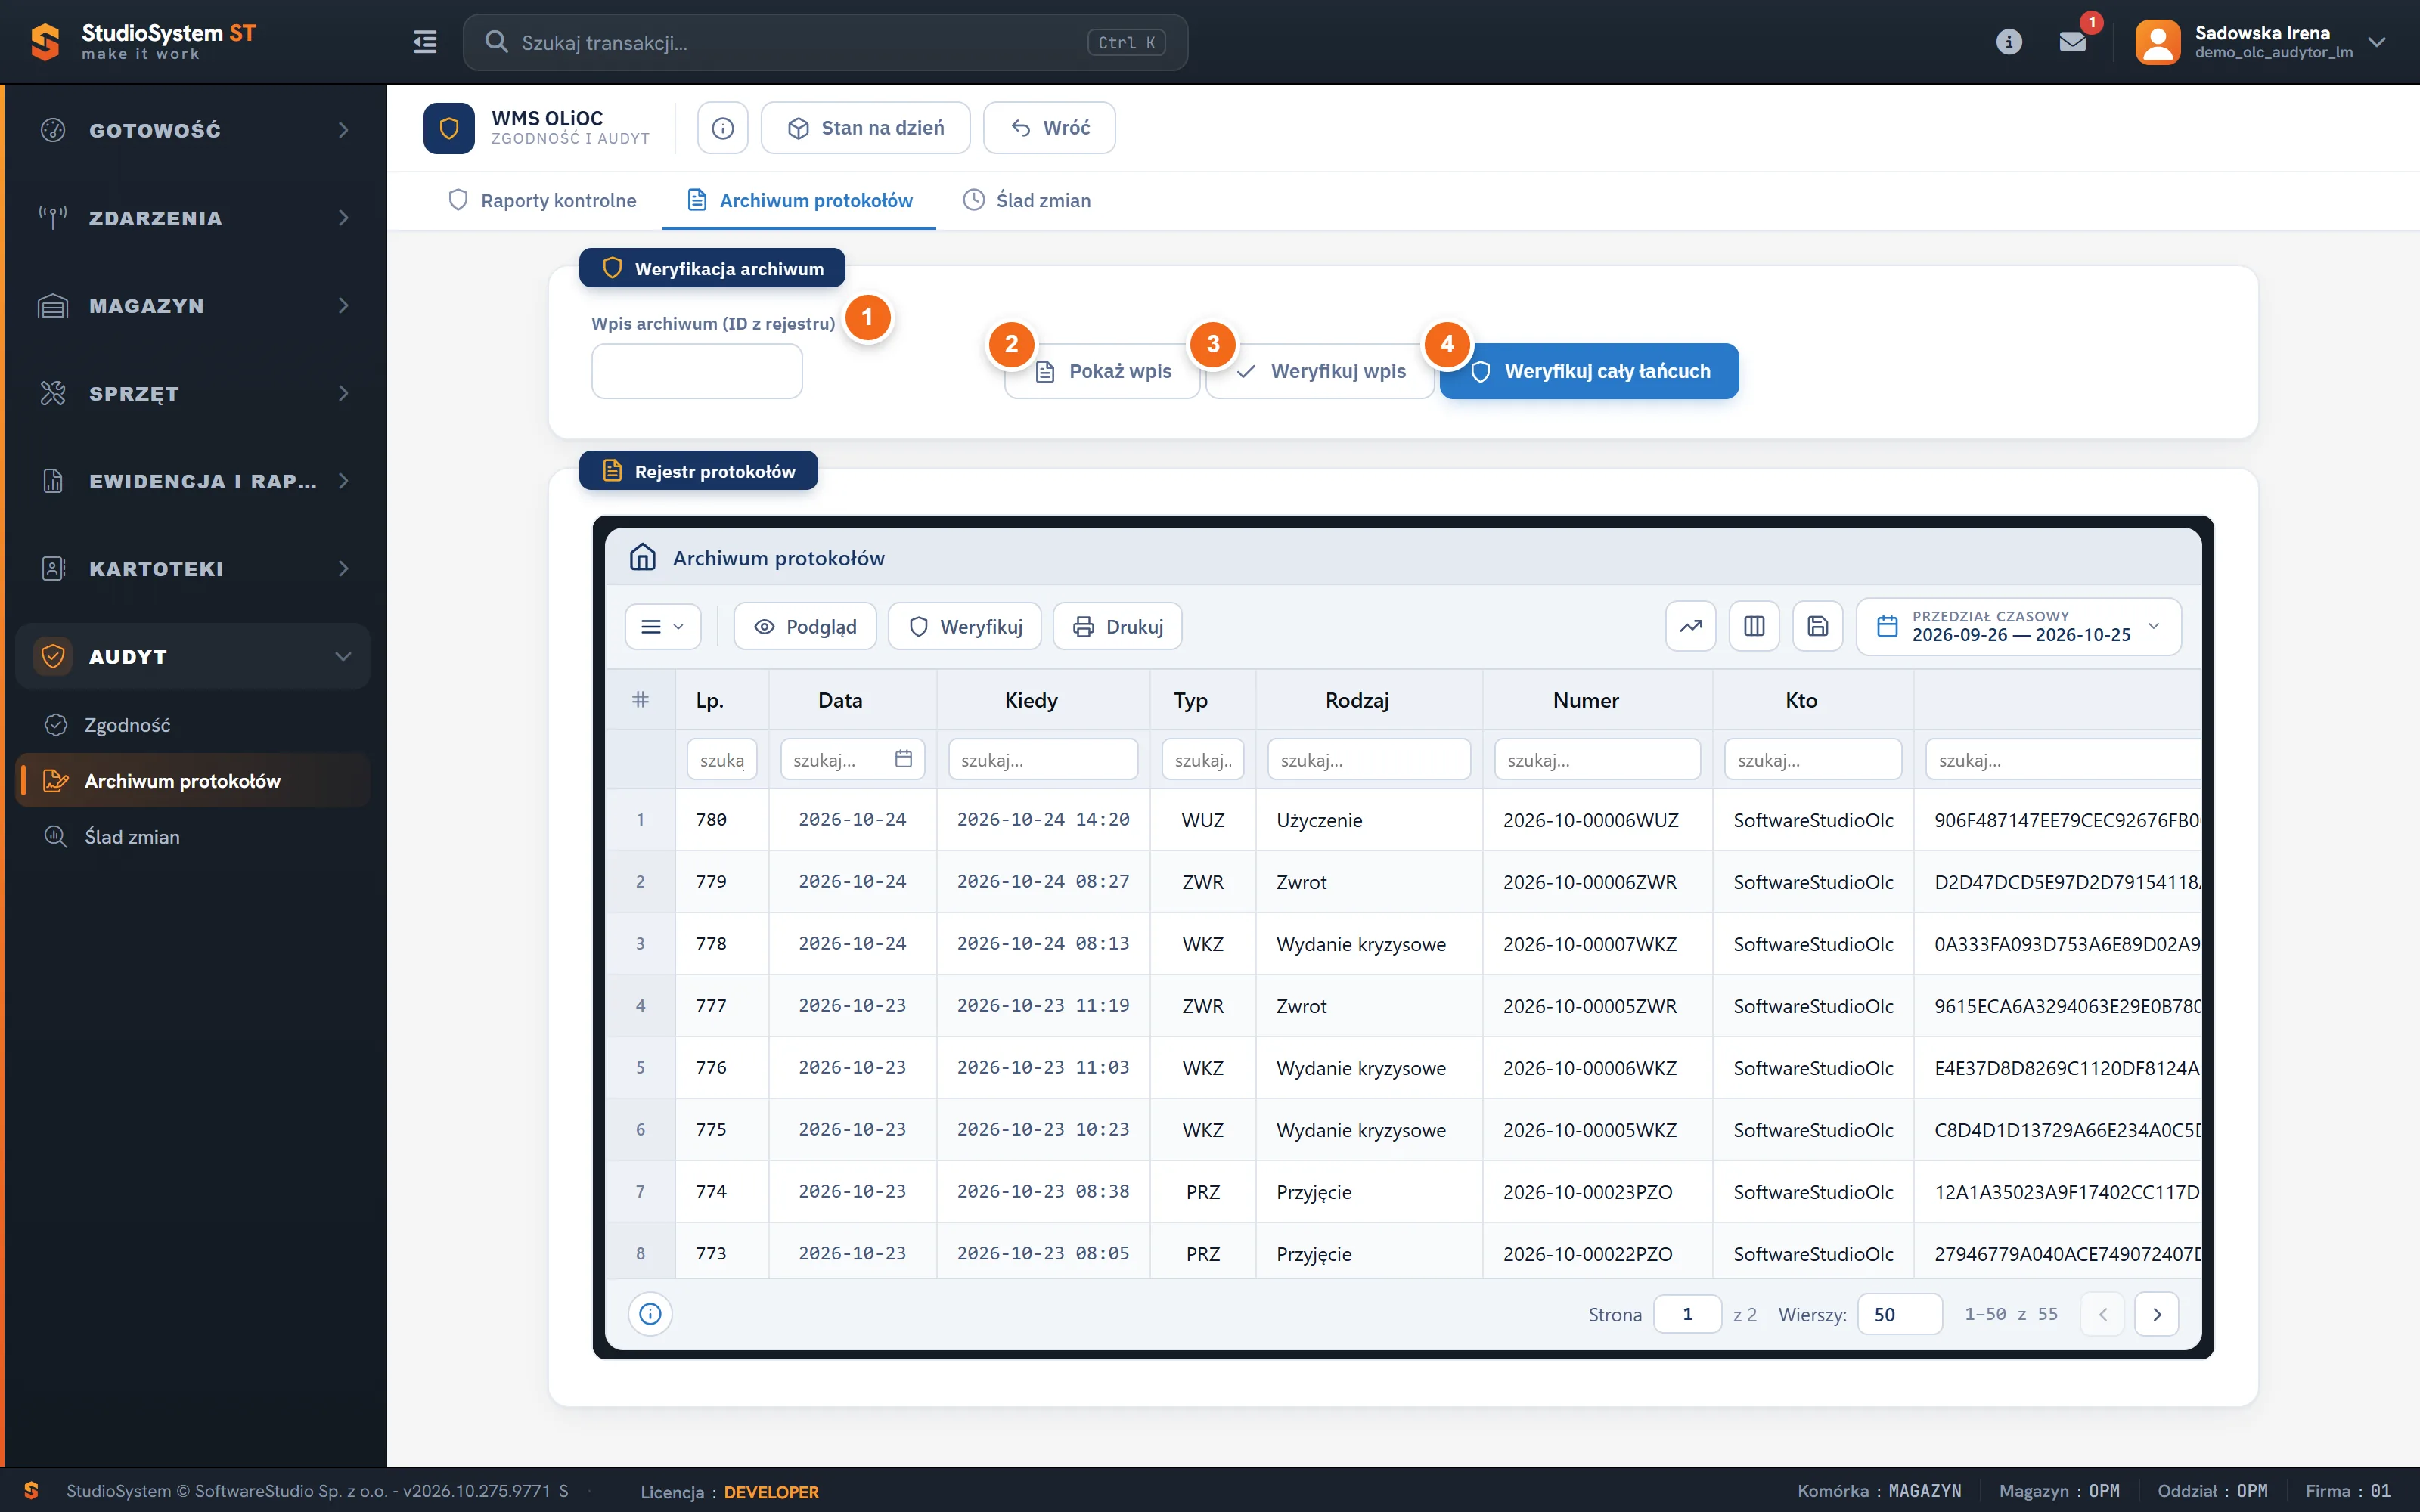Screen dimensions: 2420x1512
Task: Expand the MAGAZYN sidebar section
Action: [192, 306]
